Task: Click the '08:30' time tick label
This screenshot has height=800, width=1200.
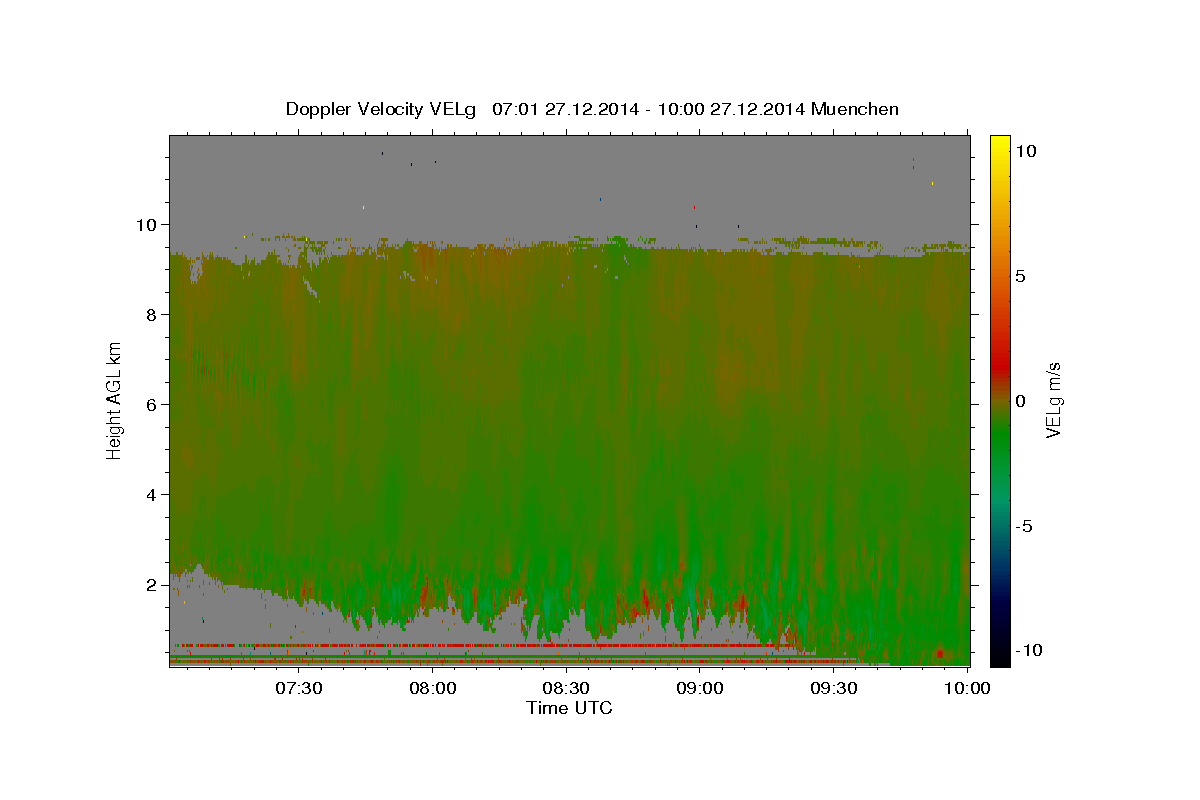Action: click(566, 688)
